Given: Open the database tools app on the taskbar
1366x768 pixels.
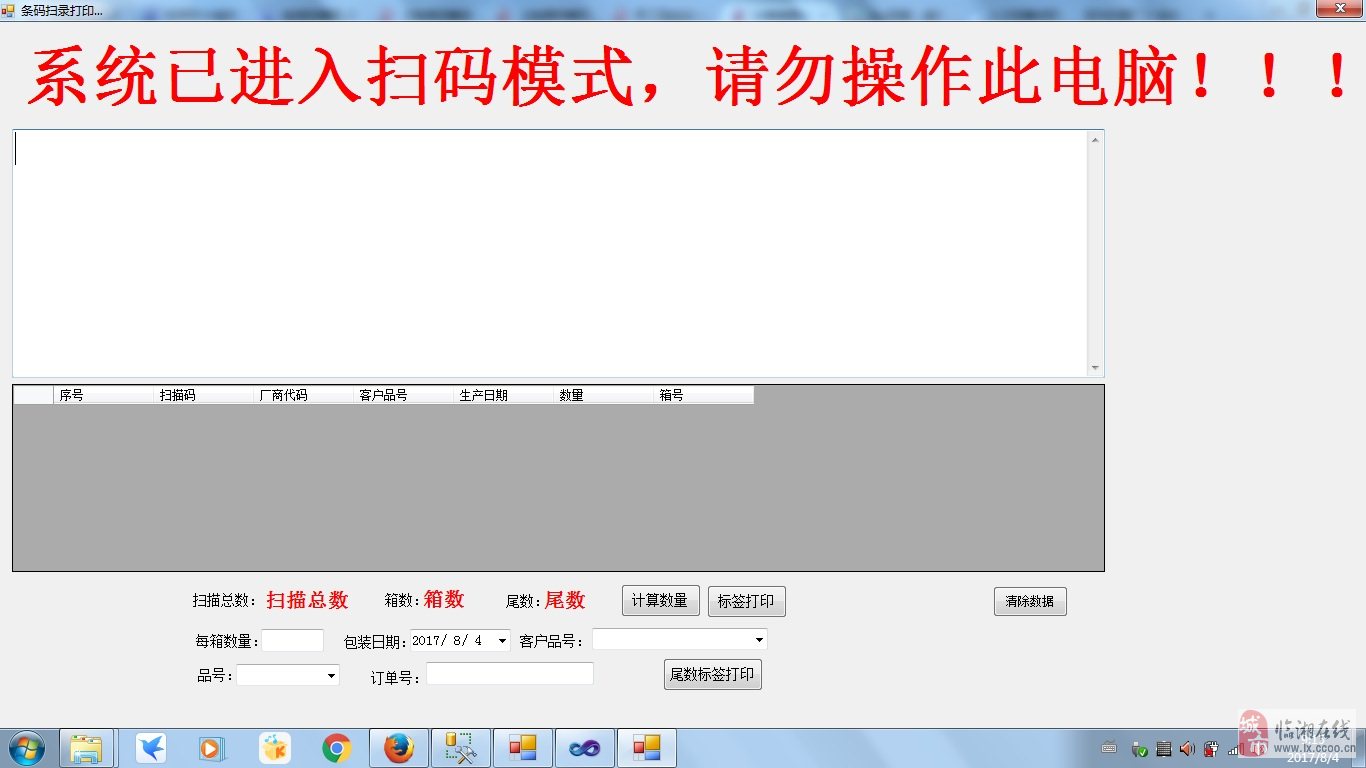Looking at the screenshot, I should (460, 746).
